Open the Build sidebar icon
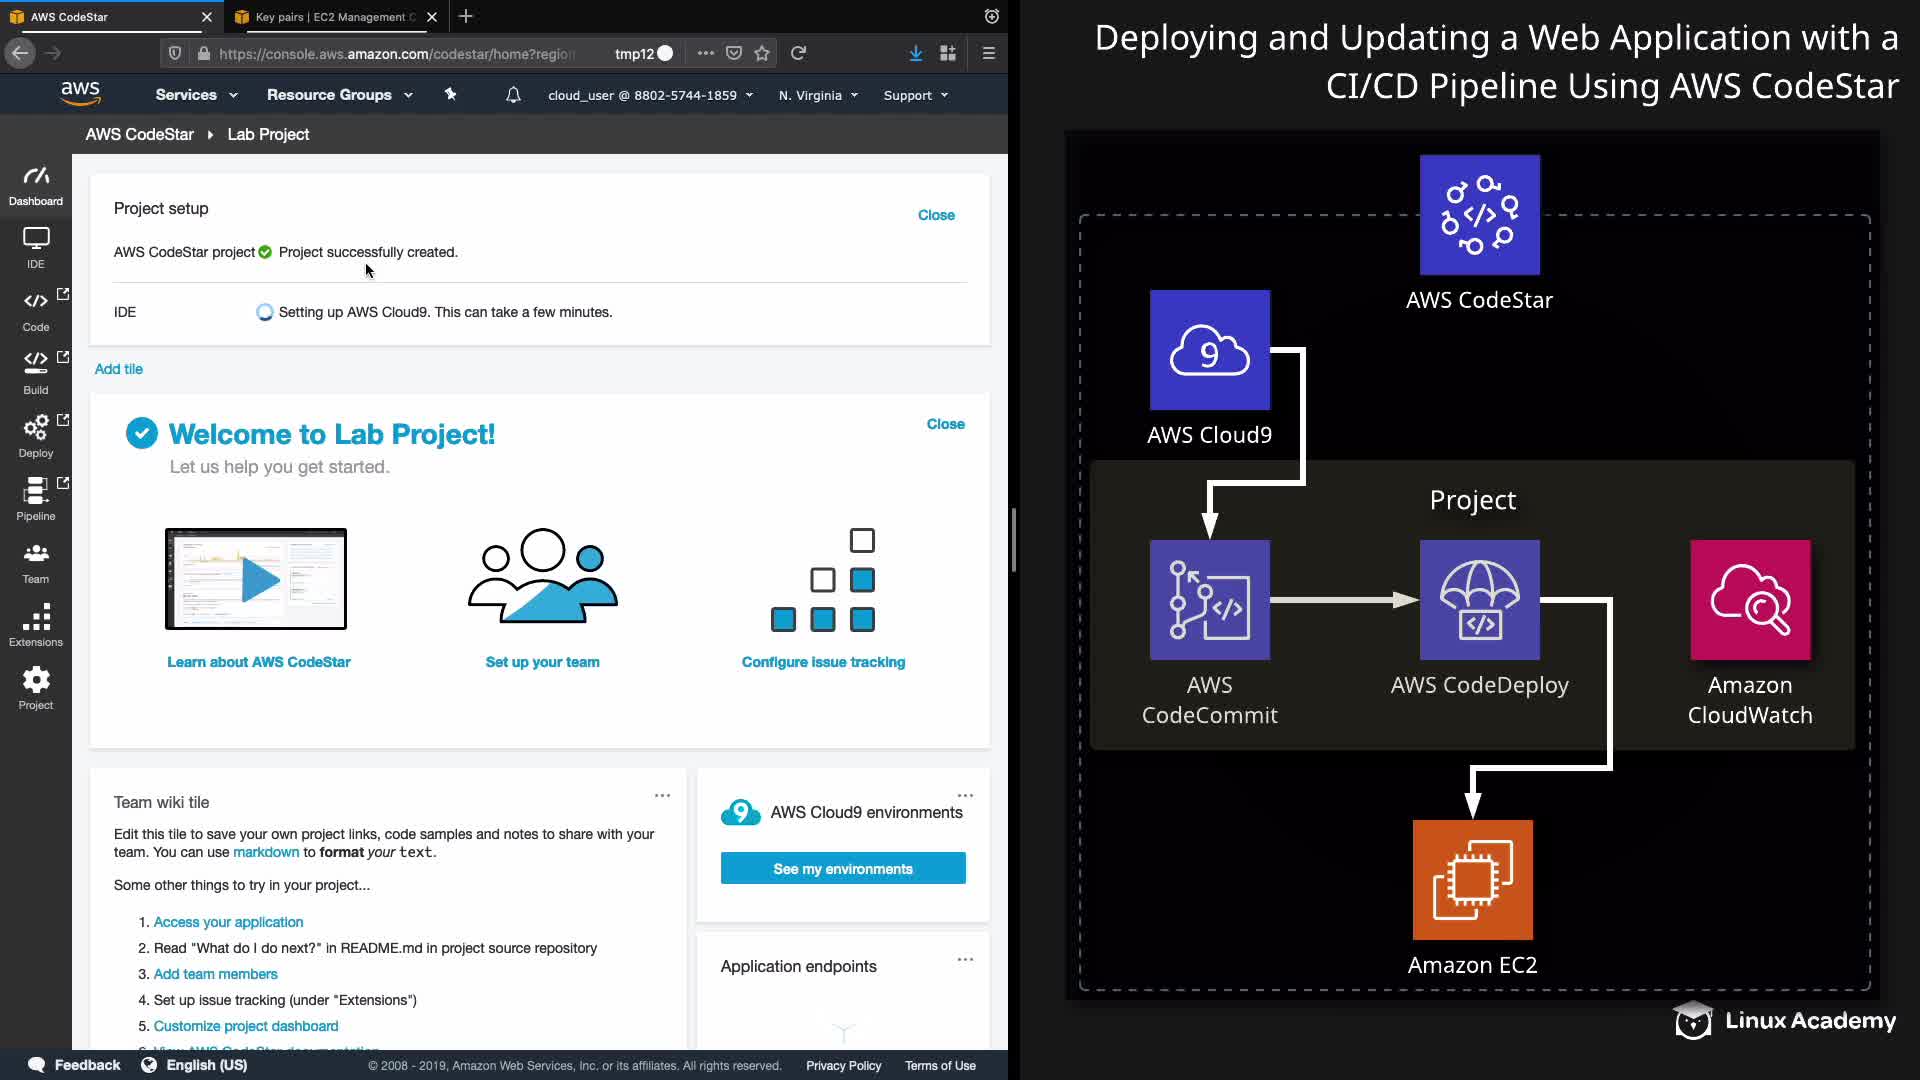The image size is (1920, 1080). pyautogui.click(x=36, y=373)
